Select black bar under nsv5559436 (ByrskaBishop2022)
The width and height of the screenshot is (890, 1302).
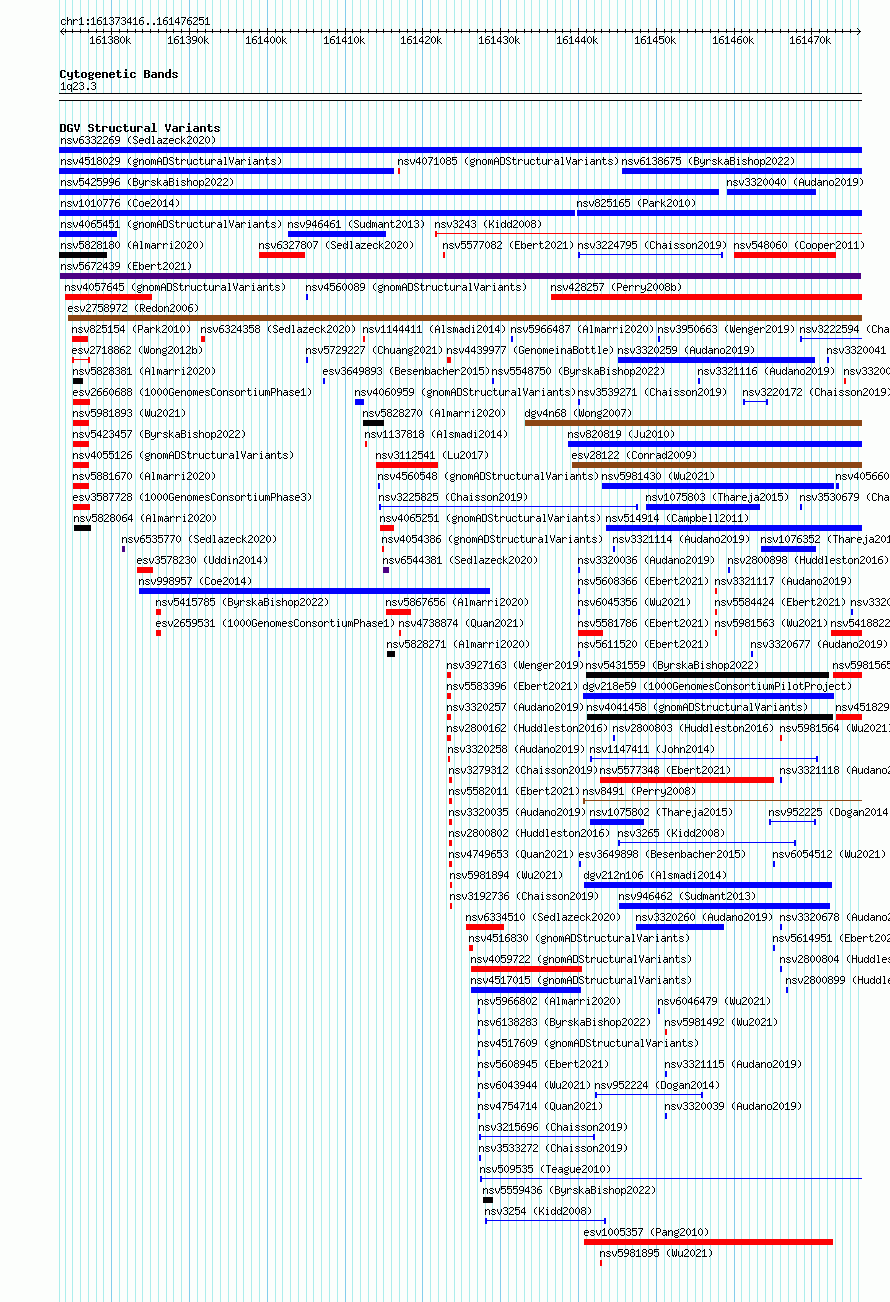(x=488, y=1200)
